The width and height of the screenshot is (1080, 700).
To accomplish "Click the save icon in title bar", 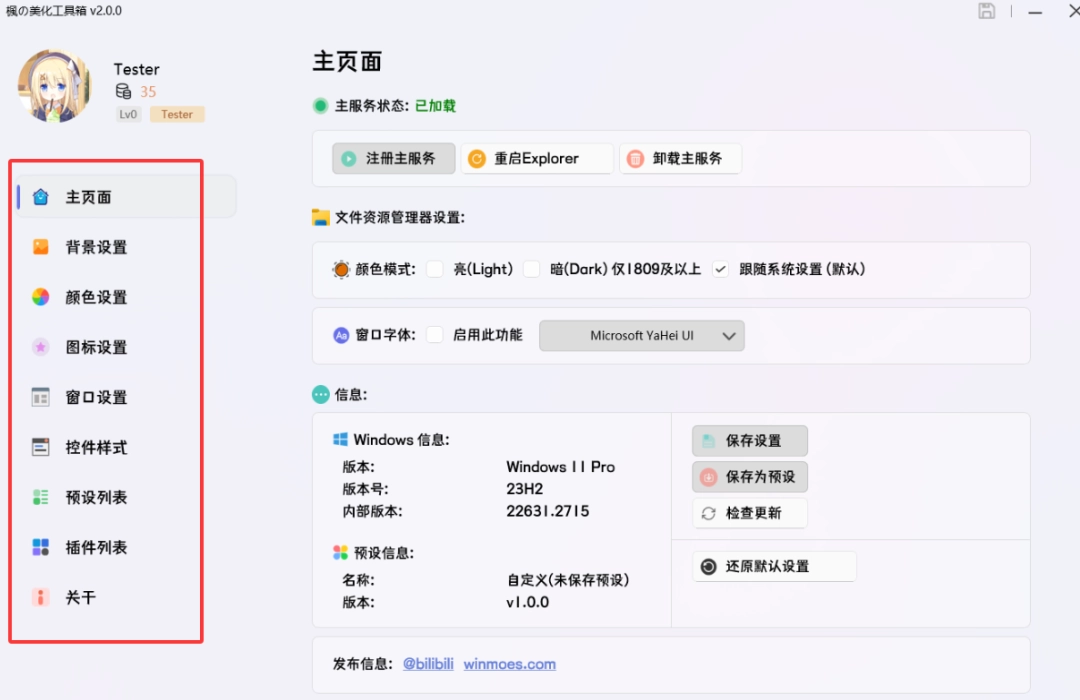I will (987, 11).
